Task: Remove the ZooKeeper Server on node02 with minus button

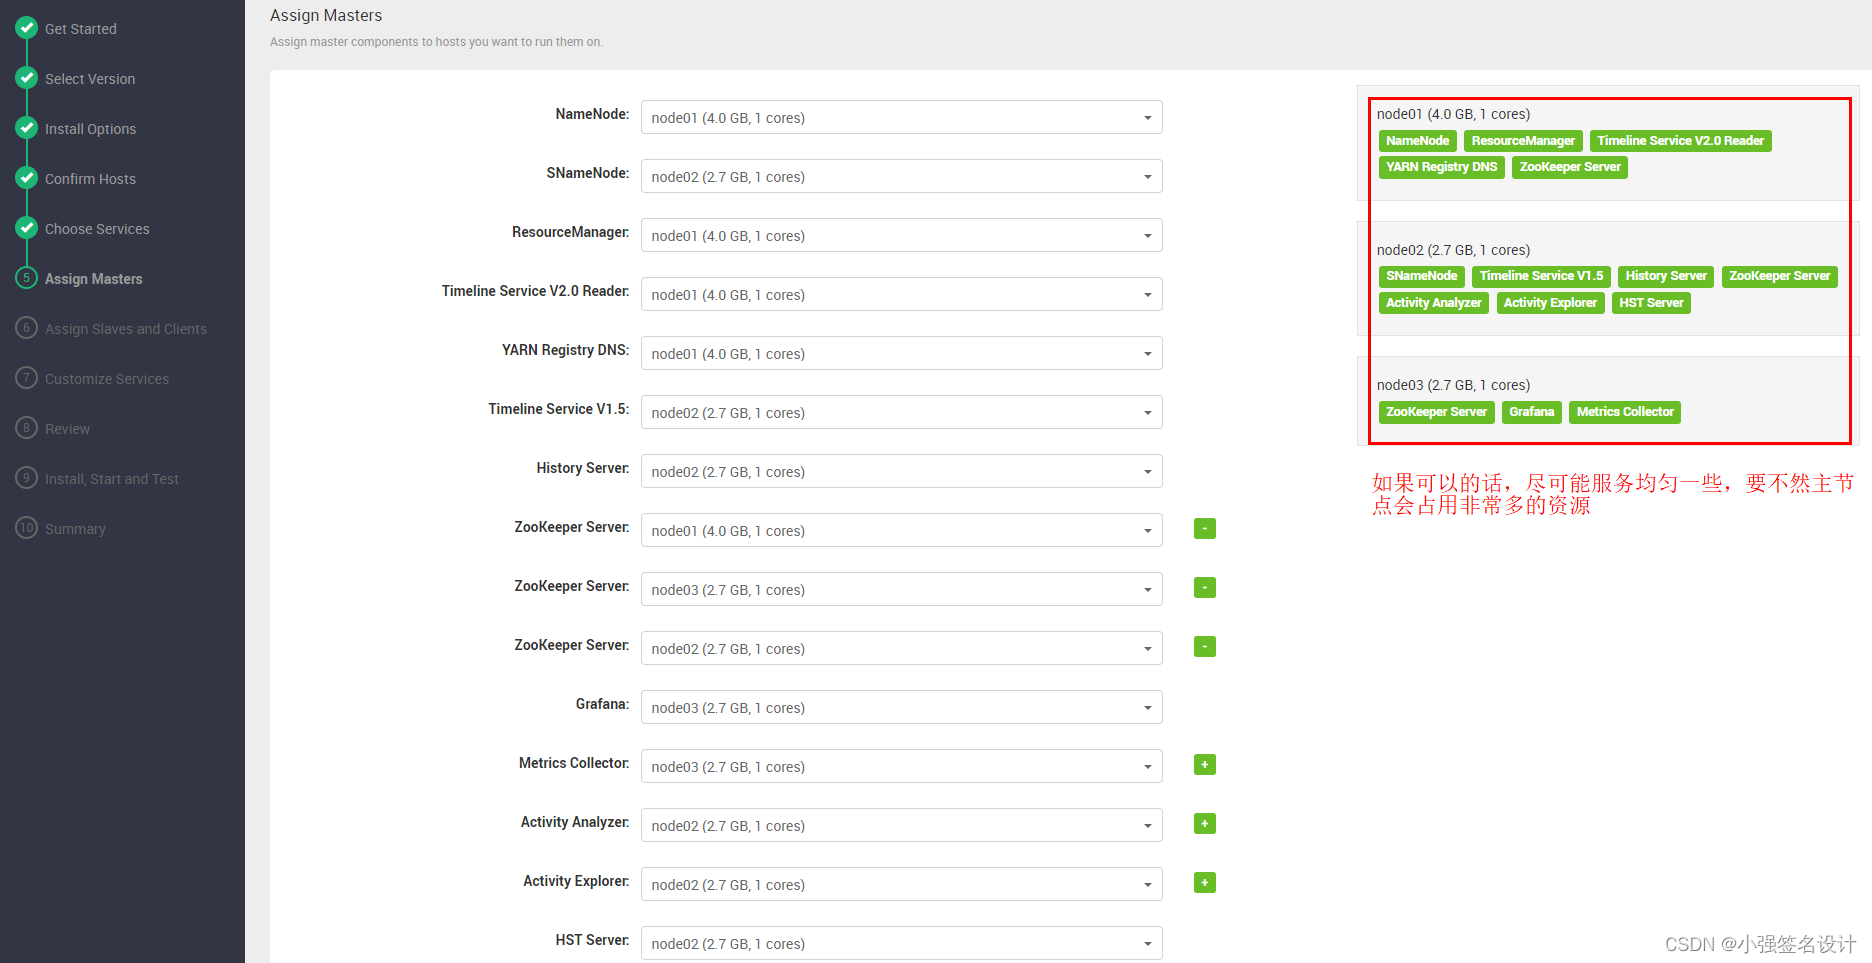Action: (x=1205, y=647)
